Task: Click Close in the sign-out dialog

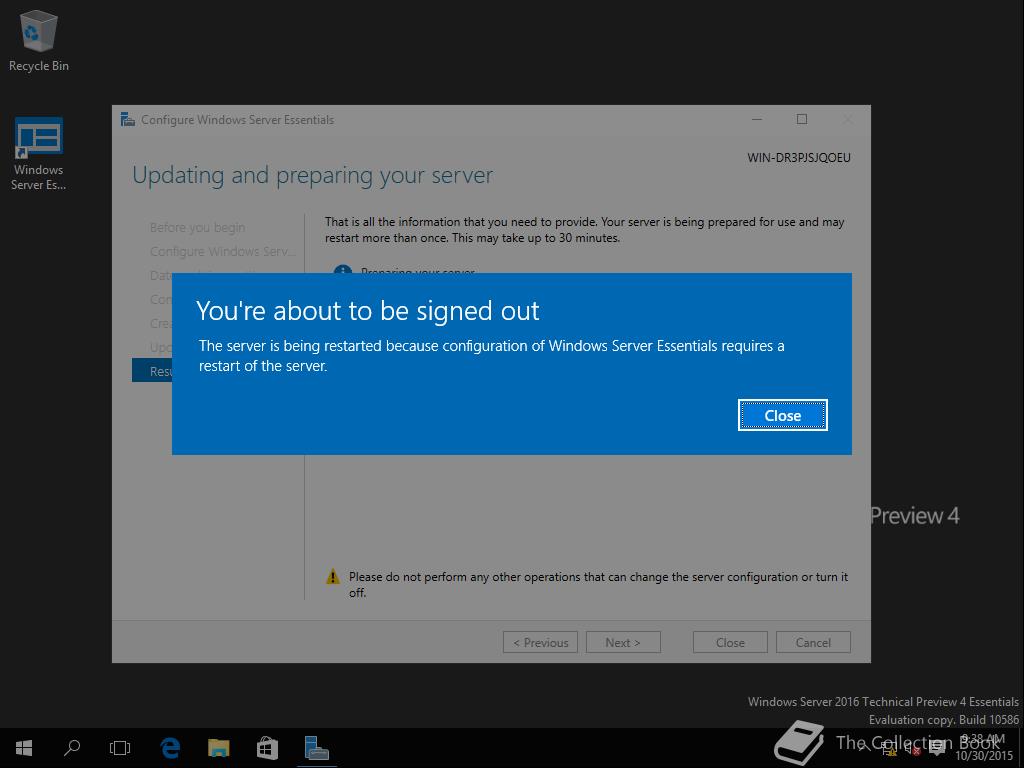Action: point(782,415)
